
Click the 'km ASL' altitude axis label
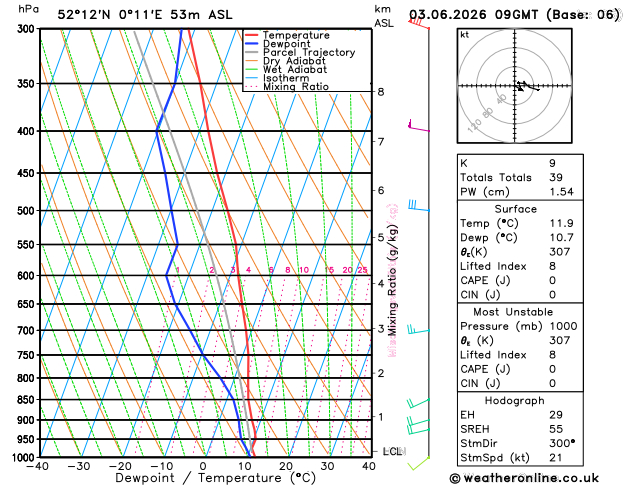coord(384,16)
